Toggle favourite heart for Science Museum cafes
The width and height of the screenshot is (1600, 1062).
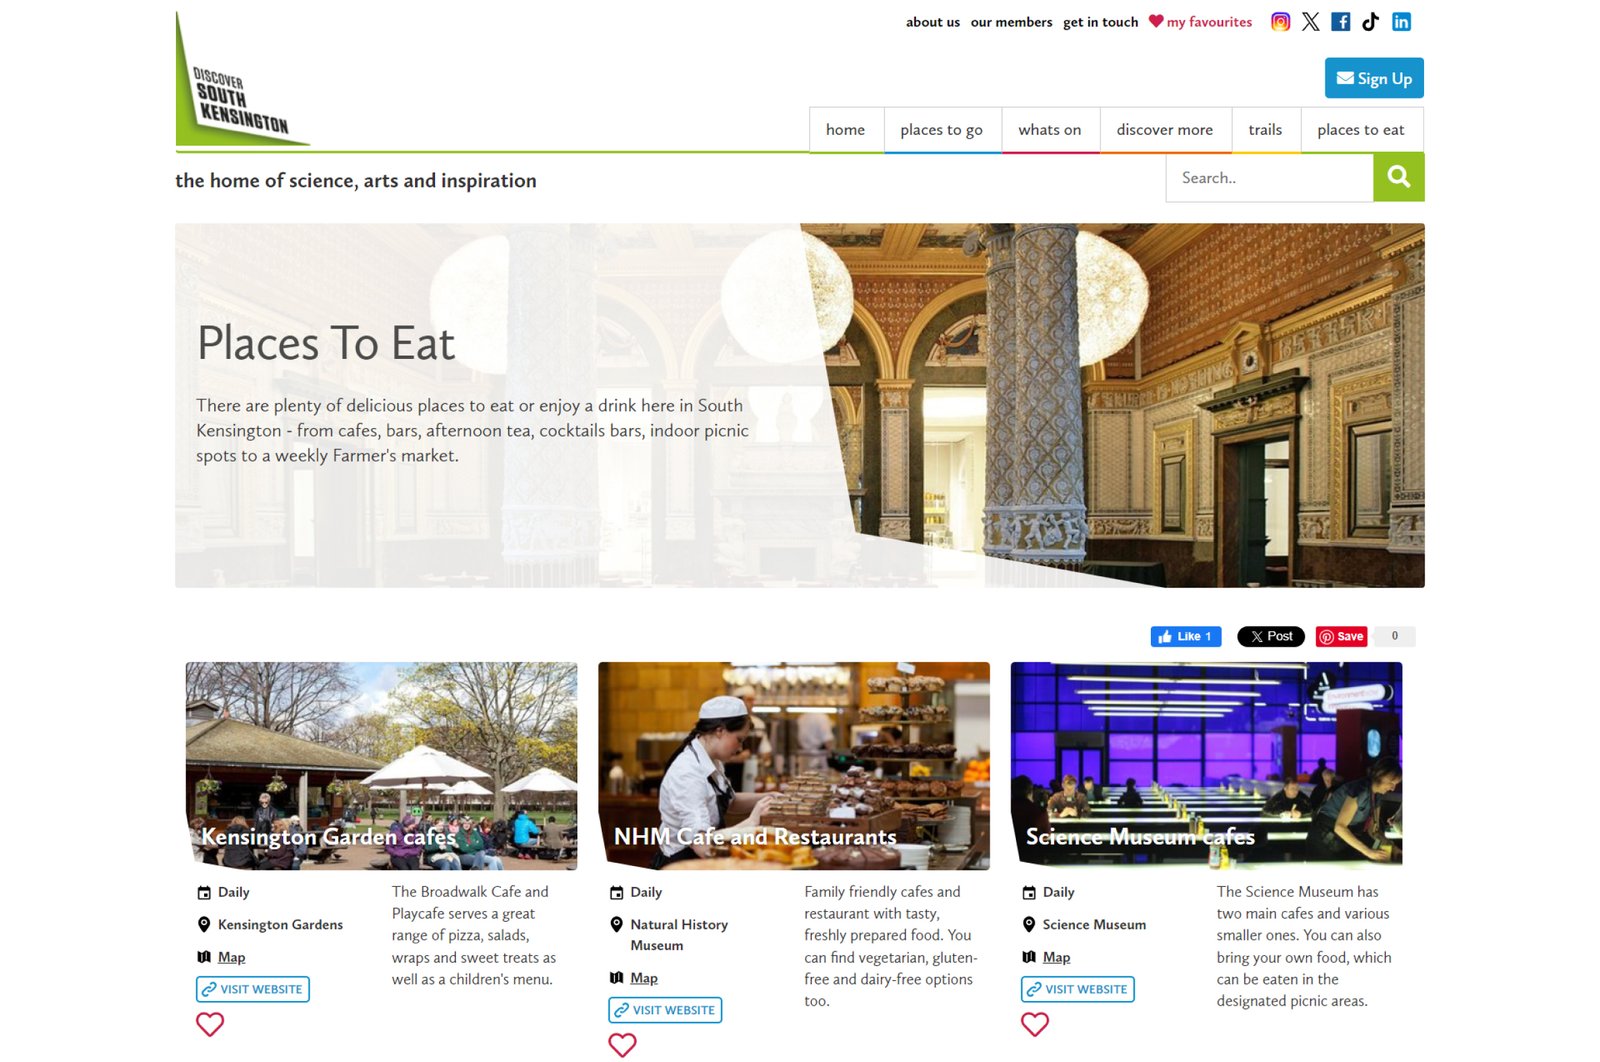1035,1024
